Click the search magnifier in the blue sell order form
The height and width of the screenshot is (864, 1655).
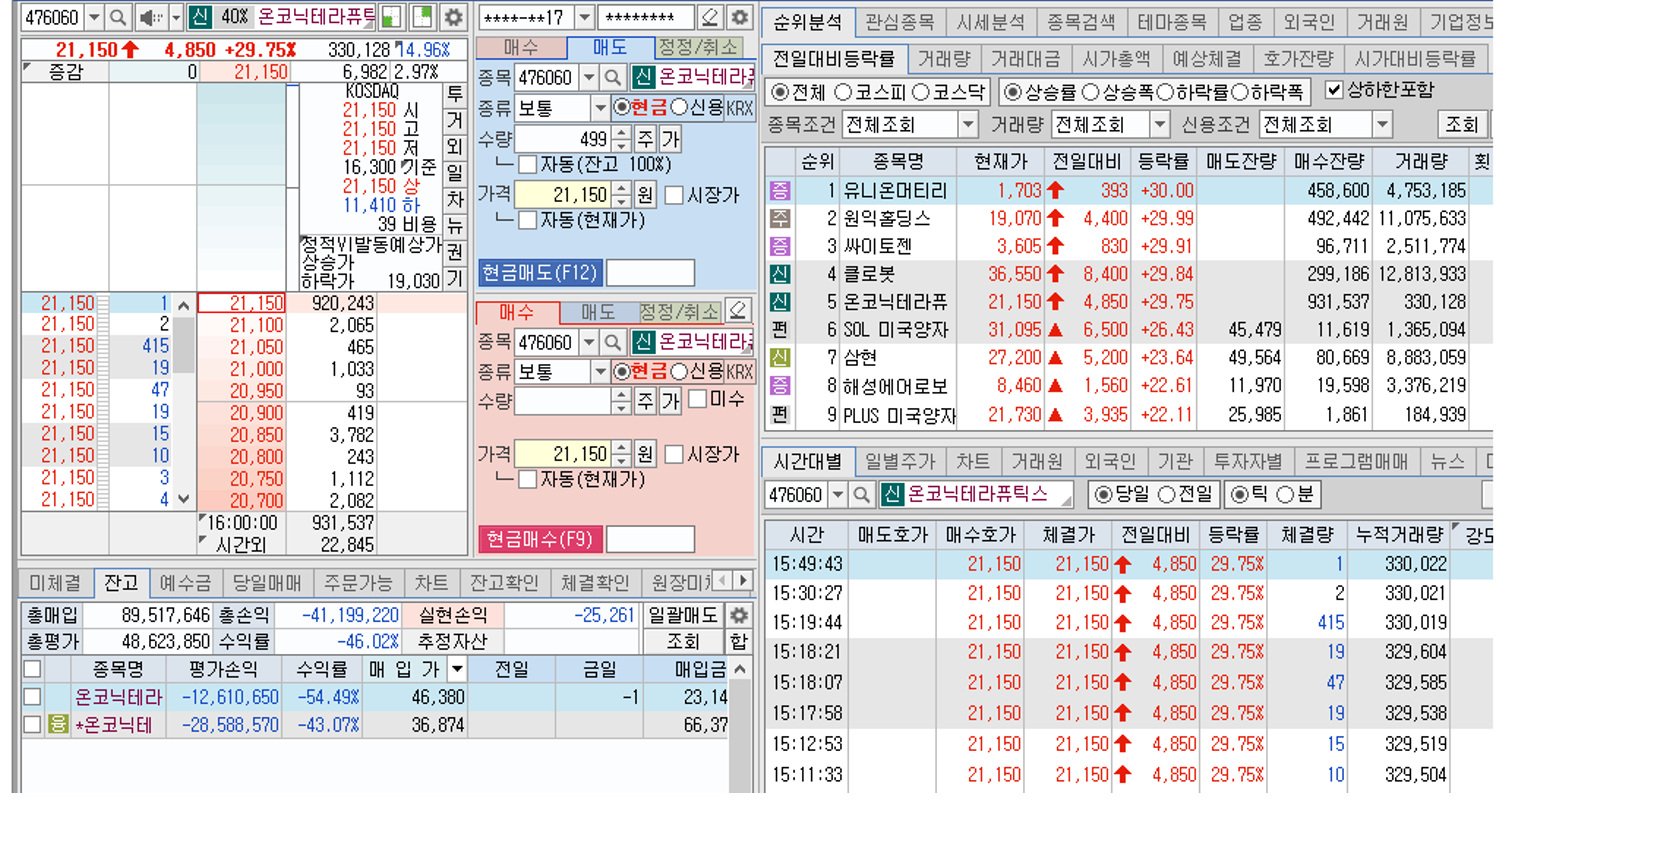[613, 77]
